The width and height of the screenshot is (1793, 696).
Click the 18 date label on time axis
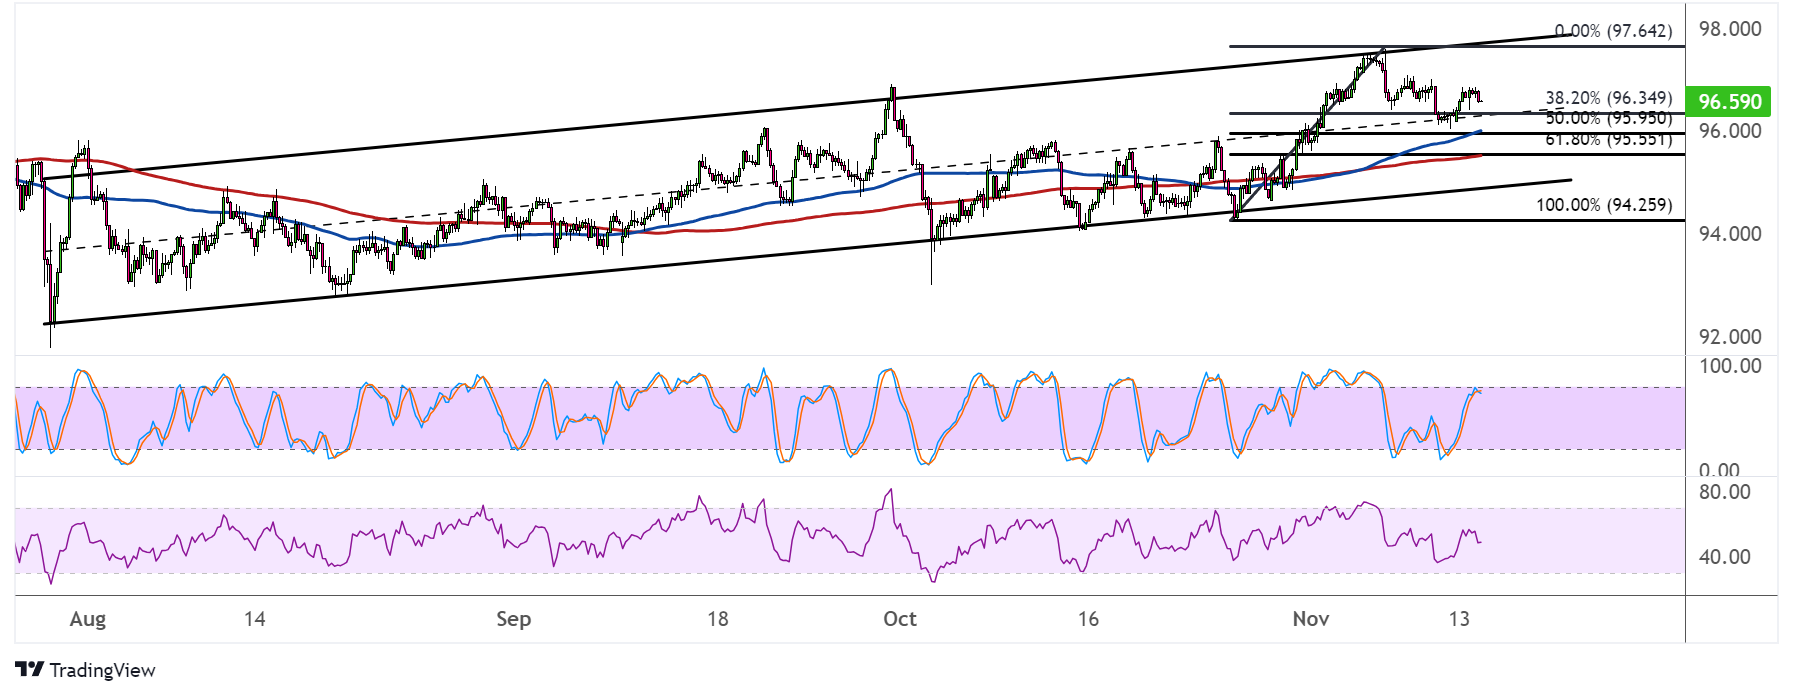tap(718, 619)
